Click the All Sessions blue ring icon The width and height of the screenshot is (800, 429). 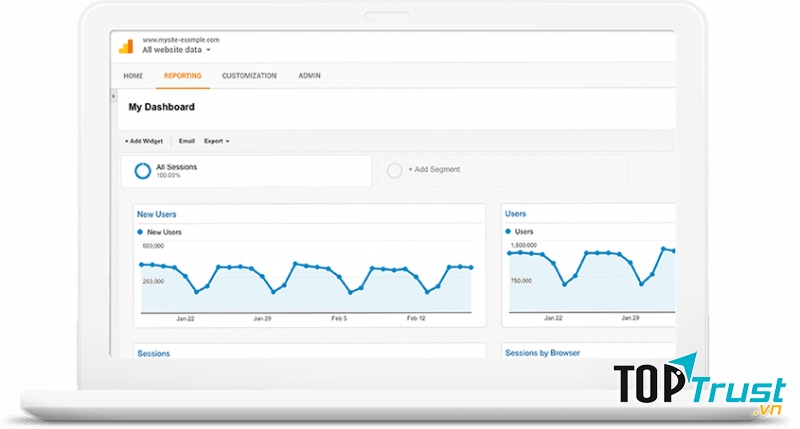[142, 171]
